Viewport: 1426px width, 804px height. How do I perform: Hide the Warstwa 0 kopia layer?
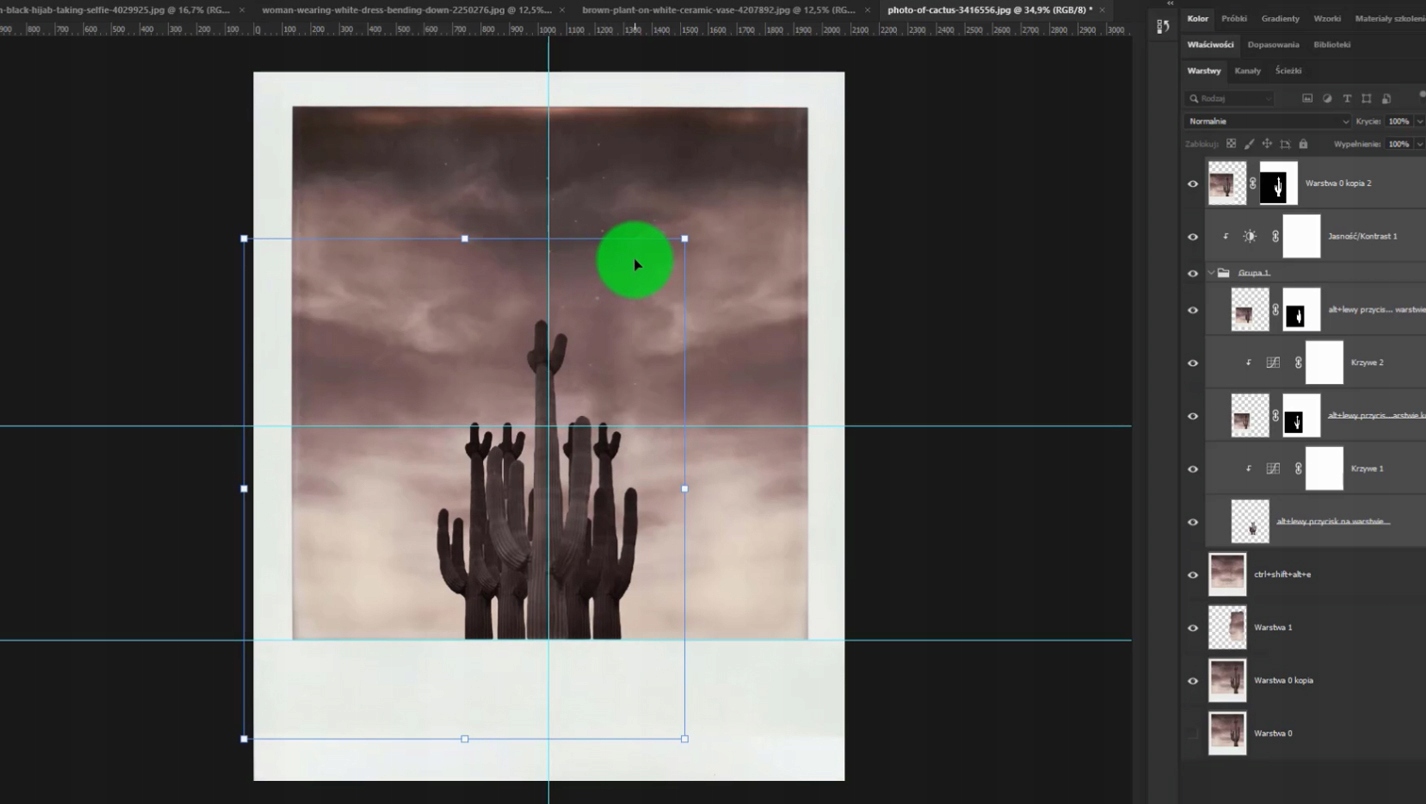(x=1192, y=681)
